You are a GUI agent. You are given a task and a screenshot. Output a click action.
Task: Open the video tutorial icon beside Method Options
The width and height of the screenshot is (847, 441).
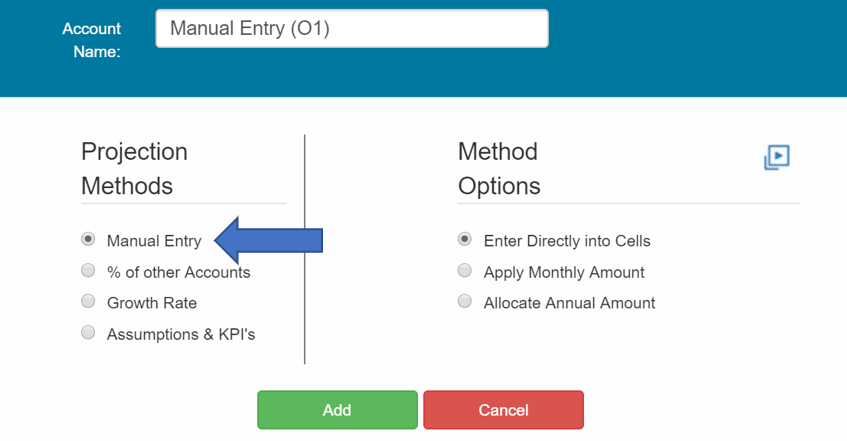tap(777, 157)
